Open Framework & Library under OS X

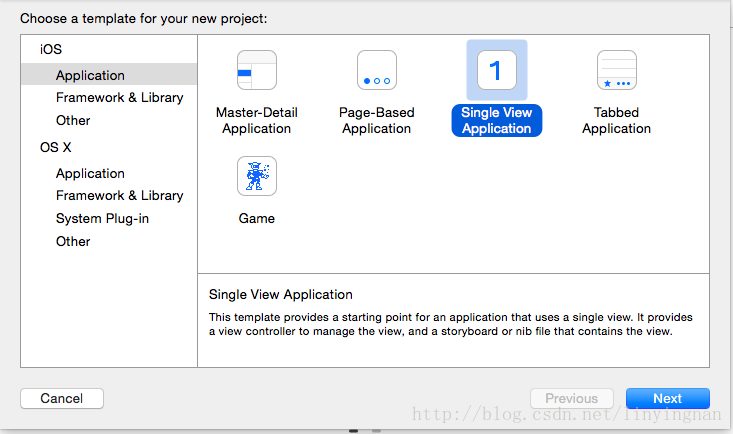click(119, 195)
